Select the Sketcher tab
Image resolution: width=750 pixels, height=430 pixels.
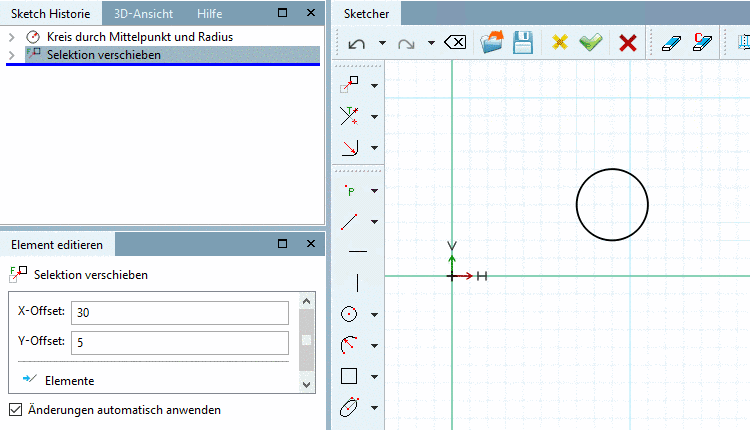click(x=366, y=13)
